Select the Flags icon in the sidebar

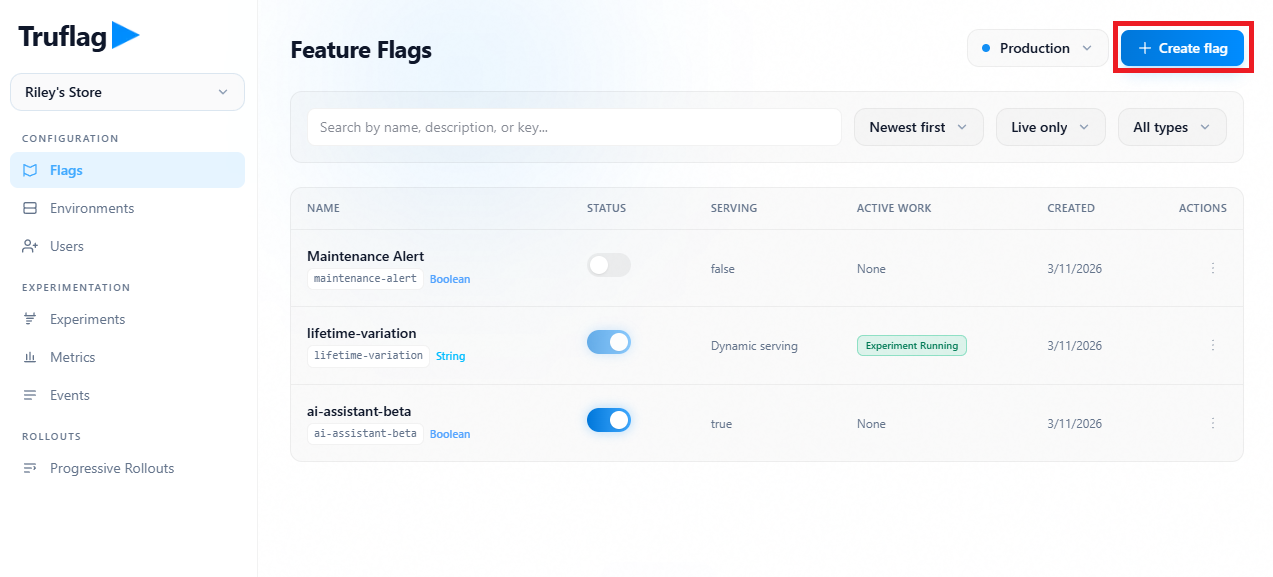click(x=31, y=170)
